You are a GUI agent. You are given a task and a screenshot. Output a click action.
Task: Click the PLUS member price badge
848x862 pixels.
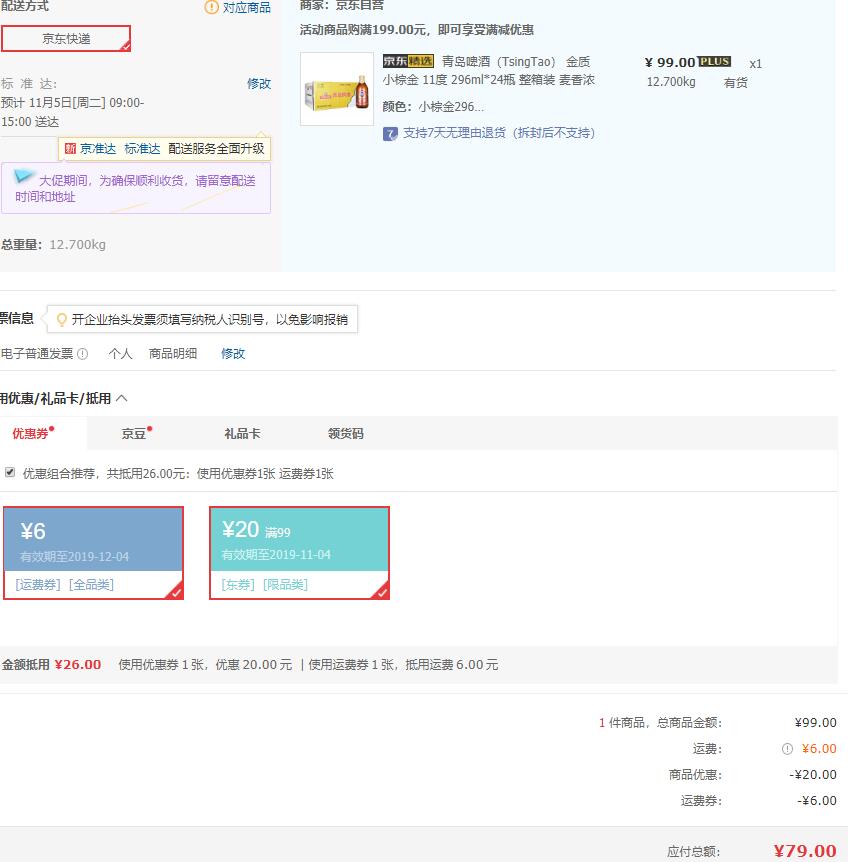click(714, 62)
